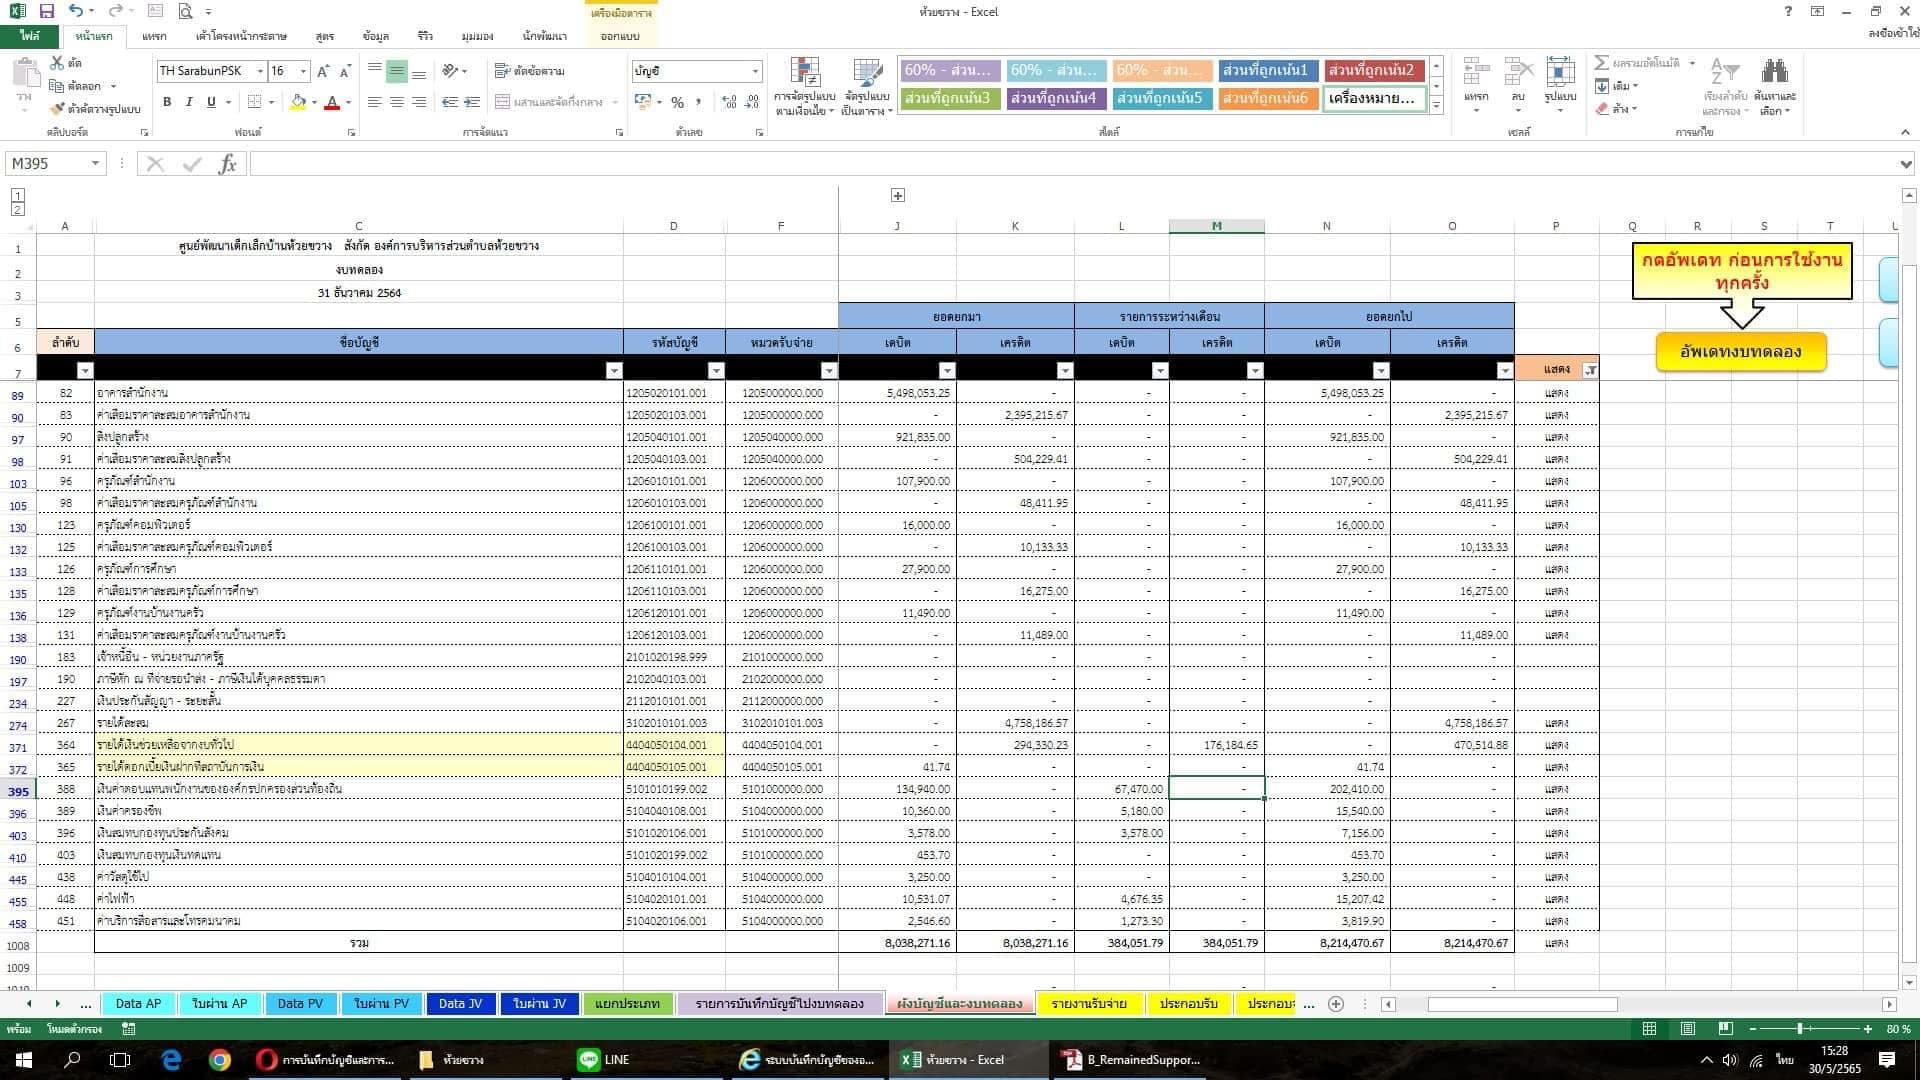1920x1080 pixels.
Task: Toggle the outline level 2 button
Action: point(17,209)
